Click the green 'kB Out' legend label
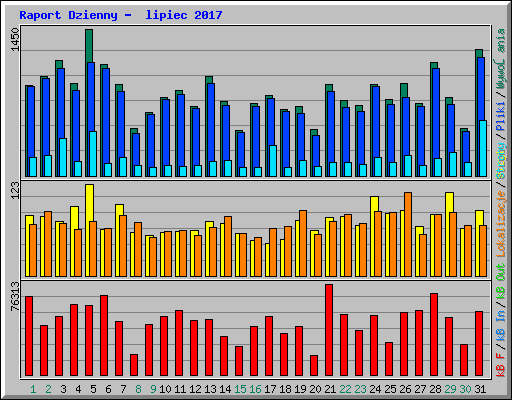 tap(501, 282)
